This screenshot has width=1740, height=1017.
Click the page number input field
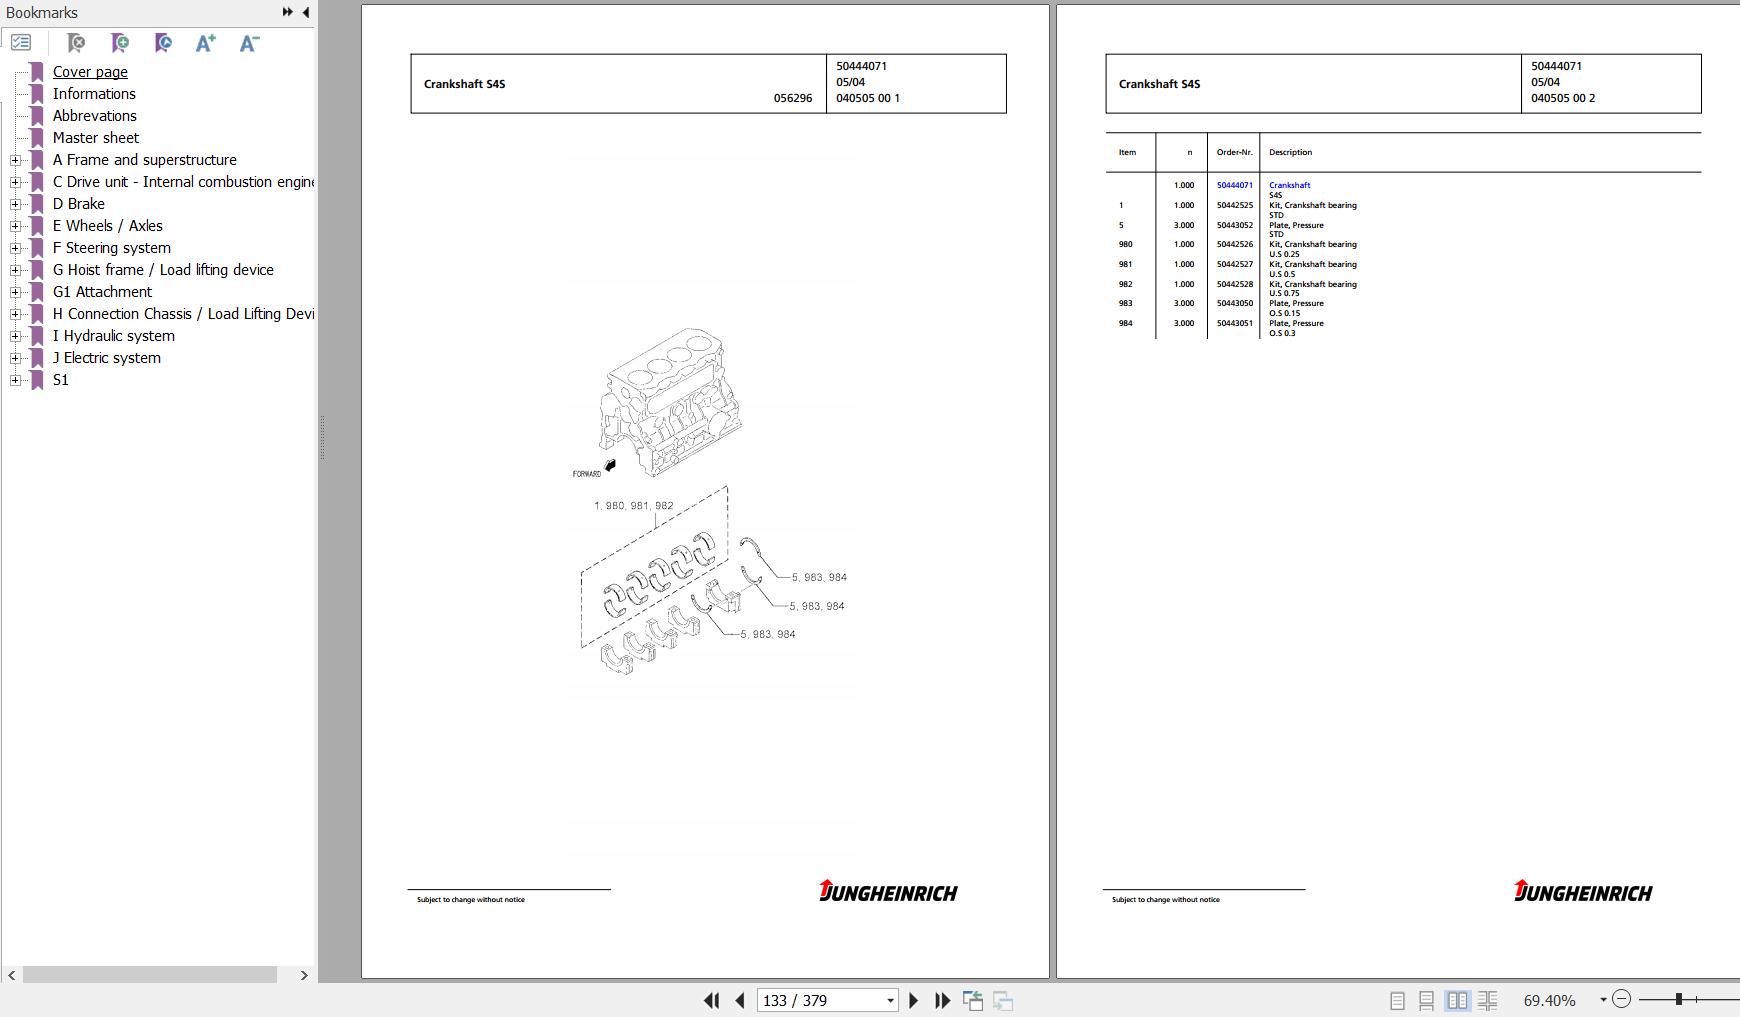tap(820, 1000)
